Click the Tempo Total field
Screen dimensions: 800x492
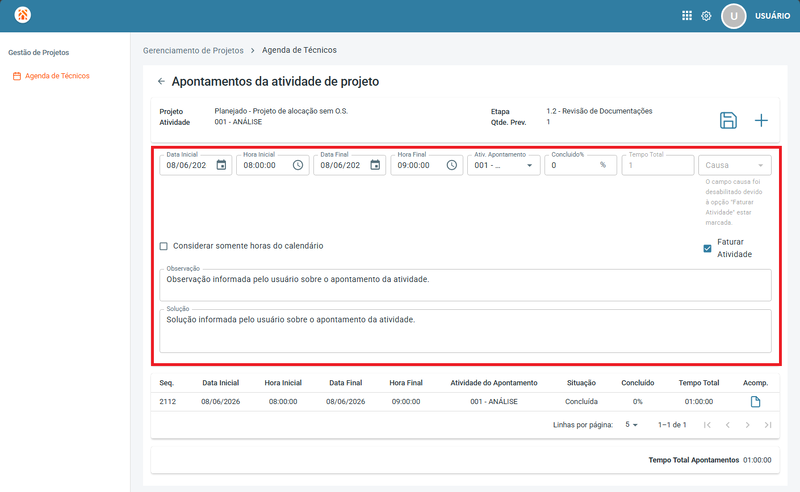(658, 165)
